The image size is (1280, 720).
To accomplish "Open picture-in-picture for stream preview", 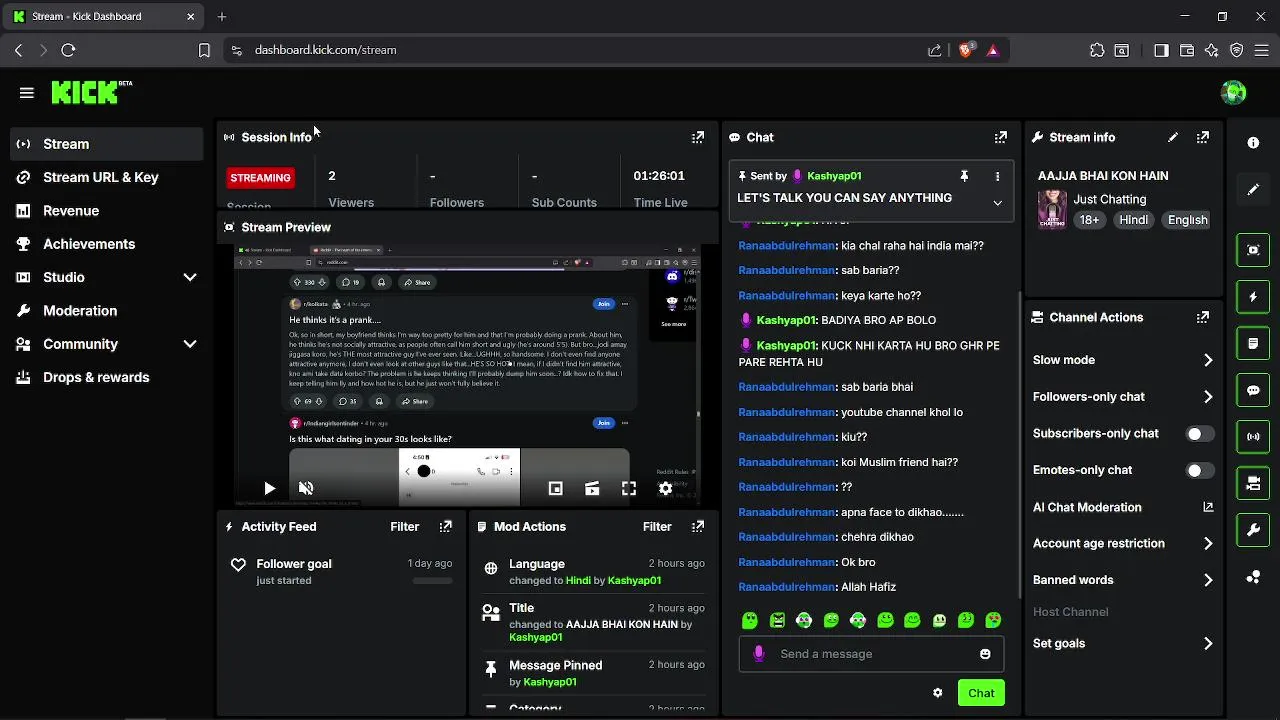I will [x=556, y=488].
